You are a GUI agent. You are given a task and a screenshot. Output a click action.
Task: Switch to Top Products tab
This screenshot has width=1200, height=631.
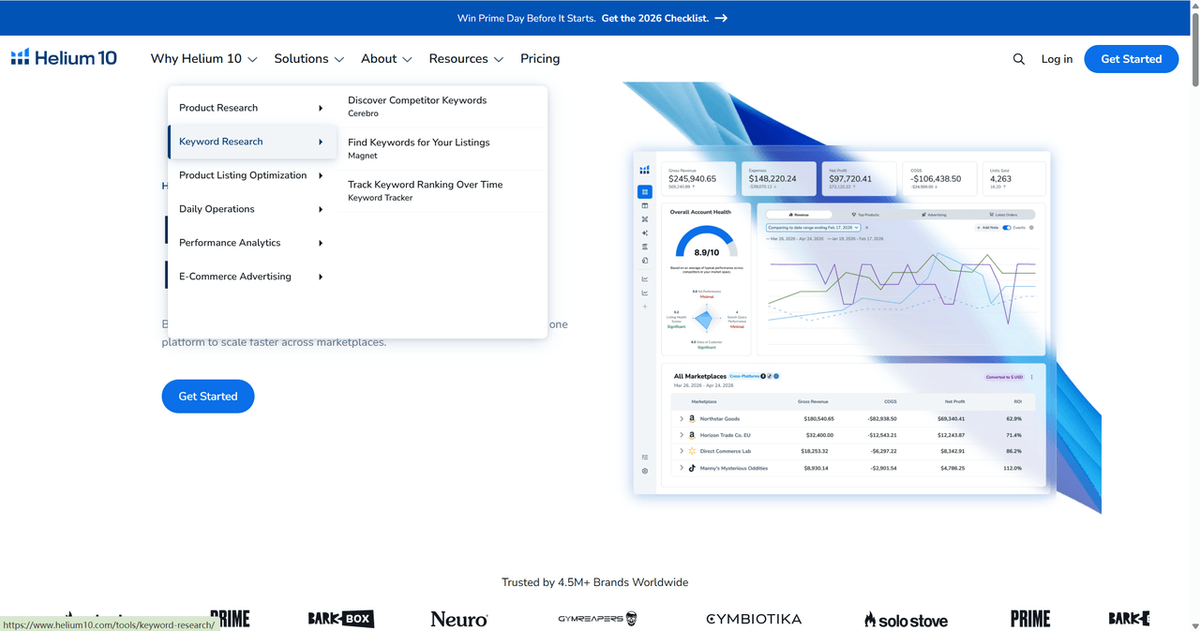866,214
